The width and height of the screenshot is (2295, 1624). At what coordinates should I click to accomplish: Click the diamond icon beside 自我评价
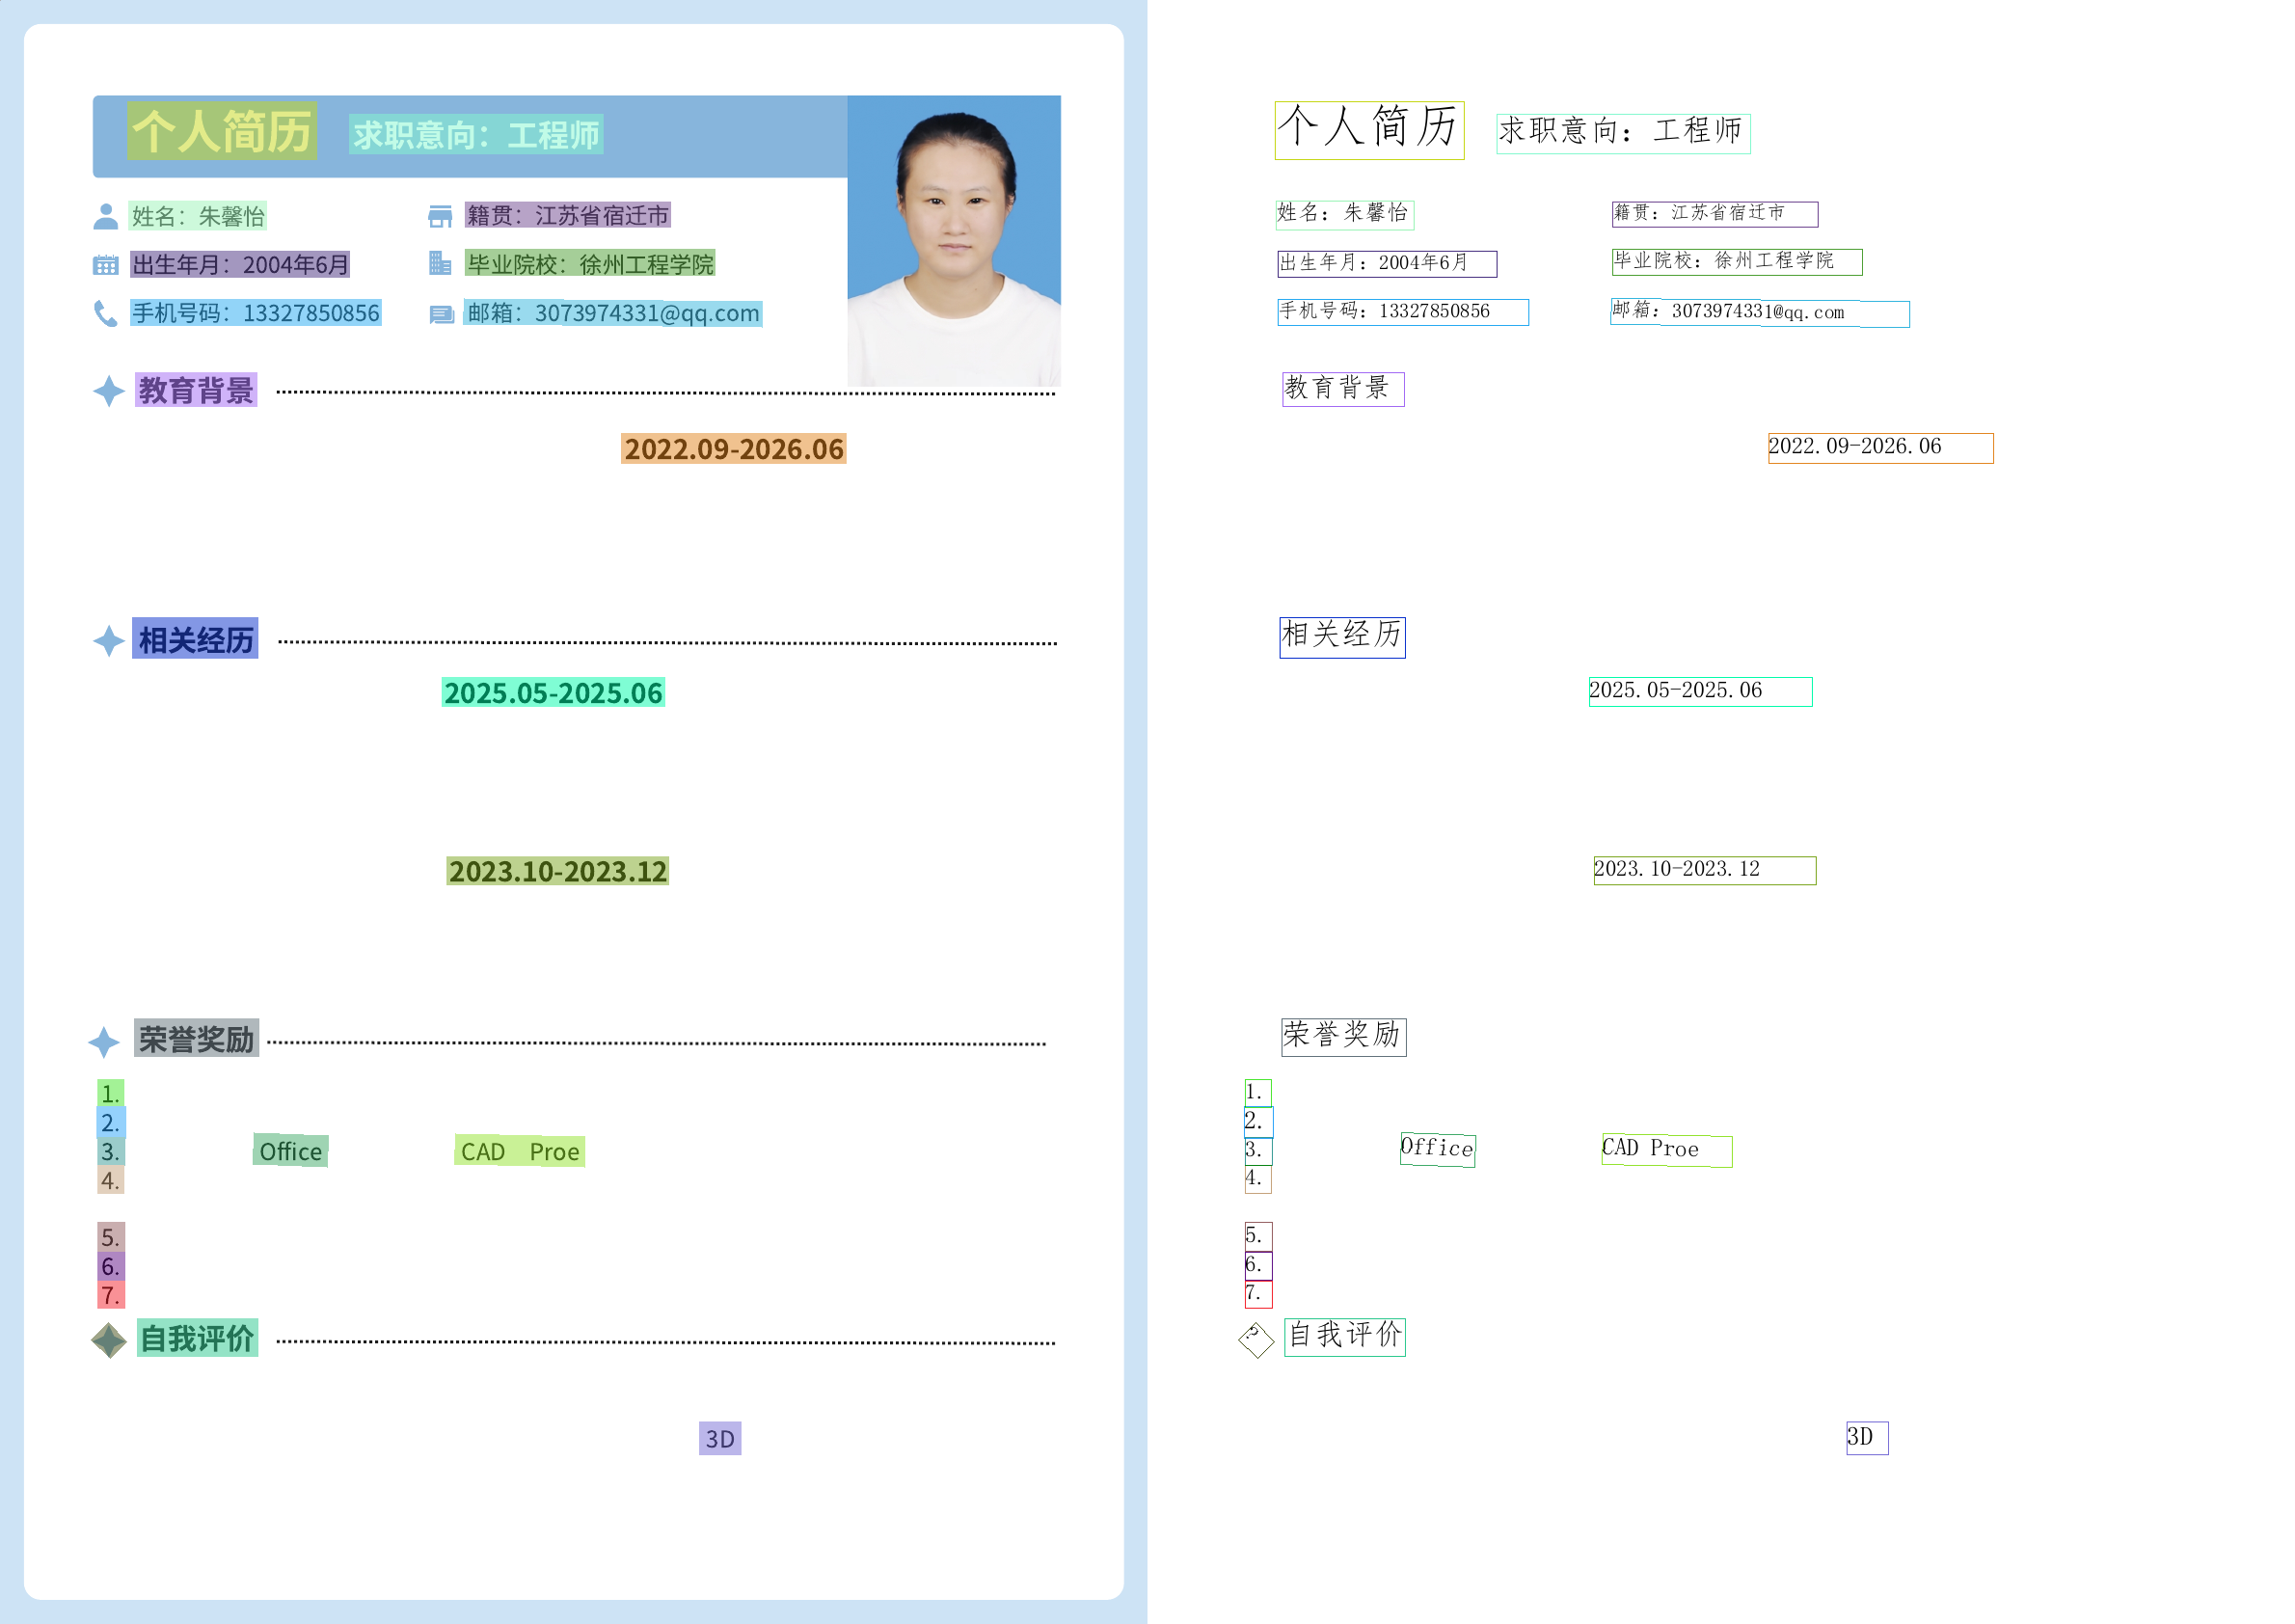108,1340
